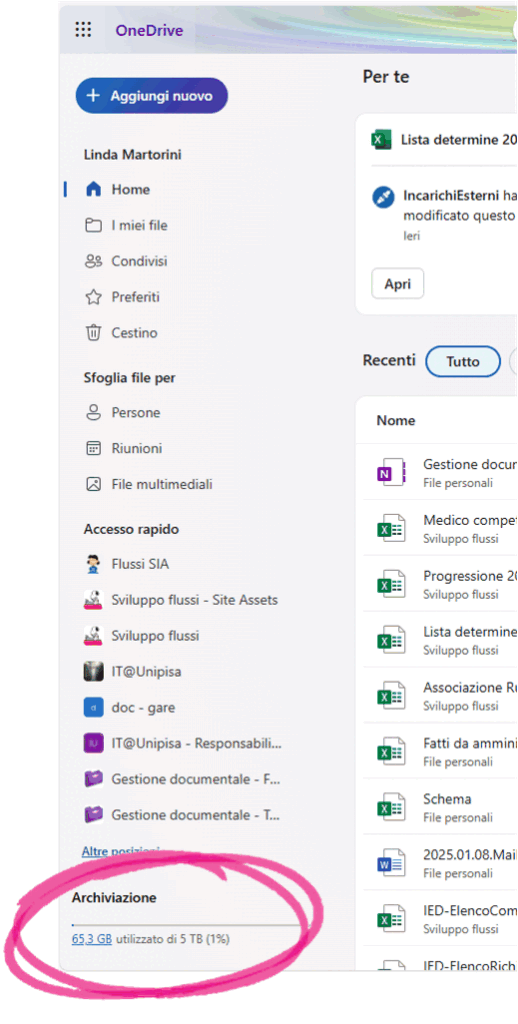Open Preferiti star icon
Viewport: 518px width, 1024px height.
coord(94,297)
